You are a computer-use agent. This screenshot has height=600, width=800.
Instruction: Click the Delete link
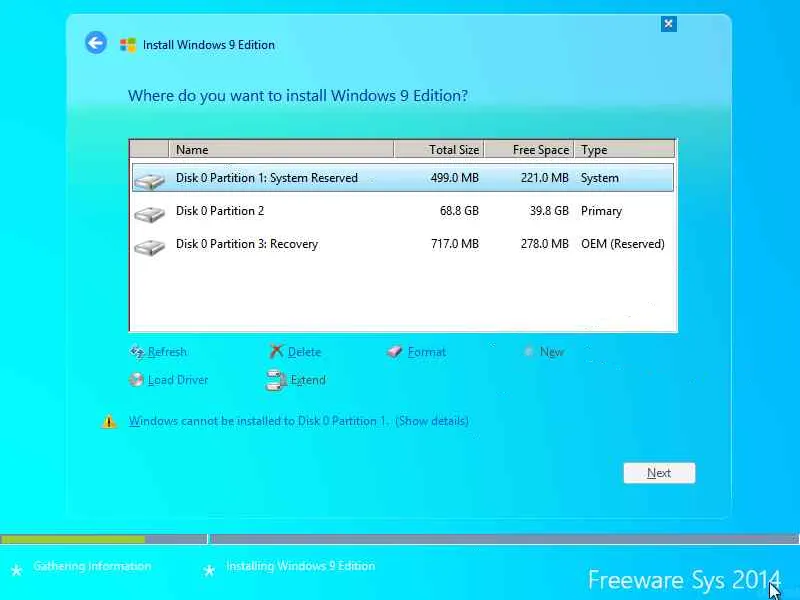click(305, 352)
